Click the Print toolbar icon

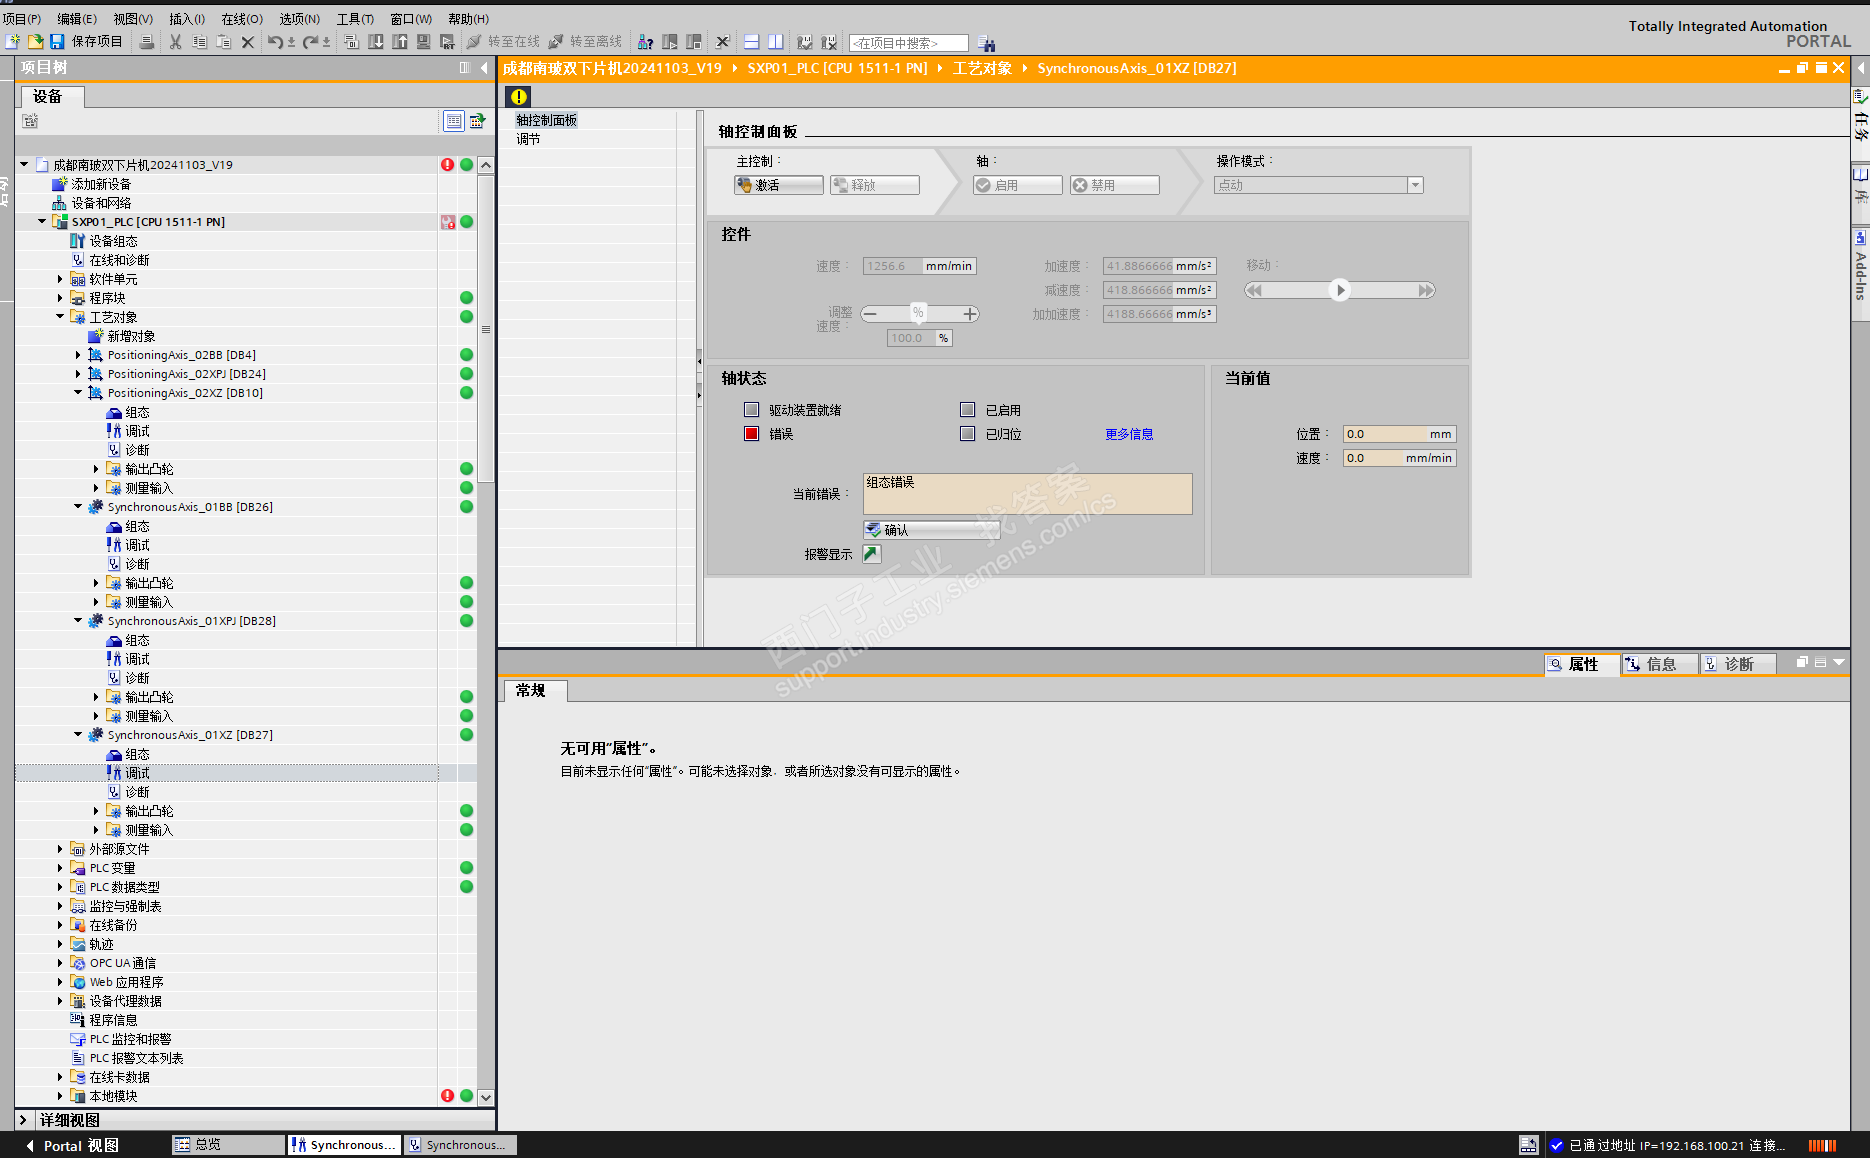pos(147,41)
